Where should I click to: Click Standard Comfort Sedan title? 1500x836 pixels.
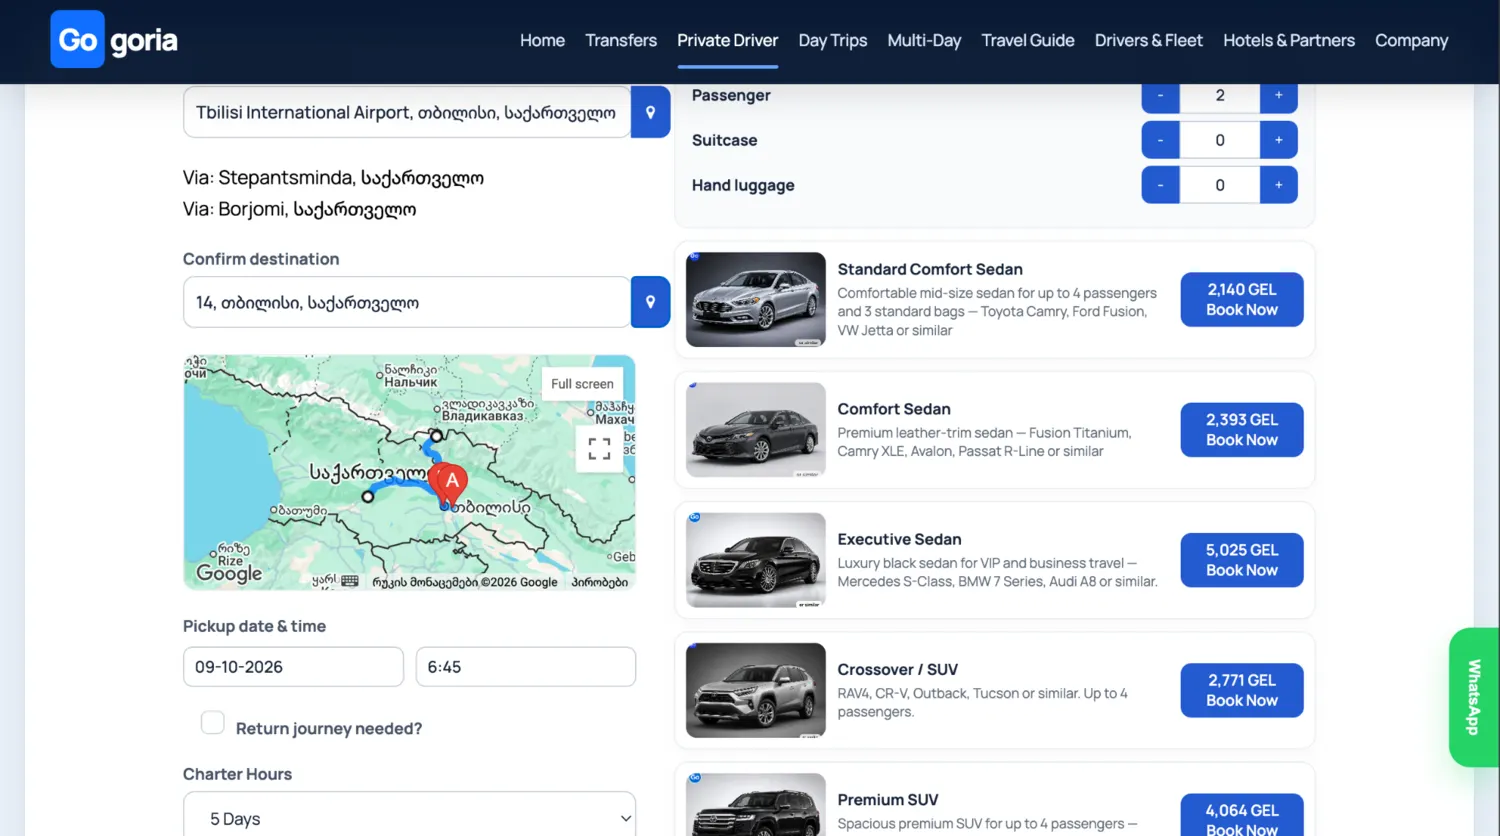click(930, 269)
